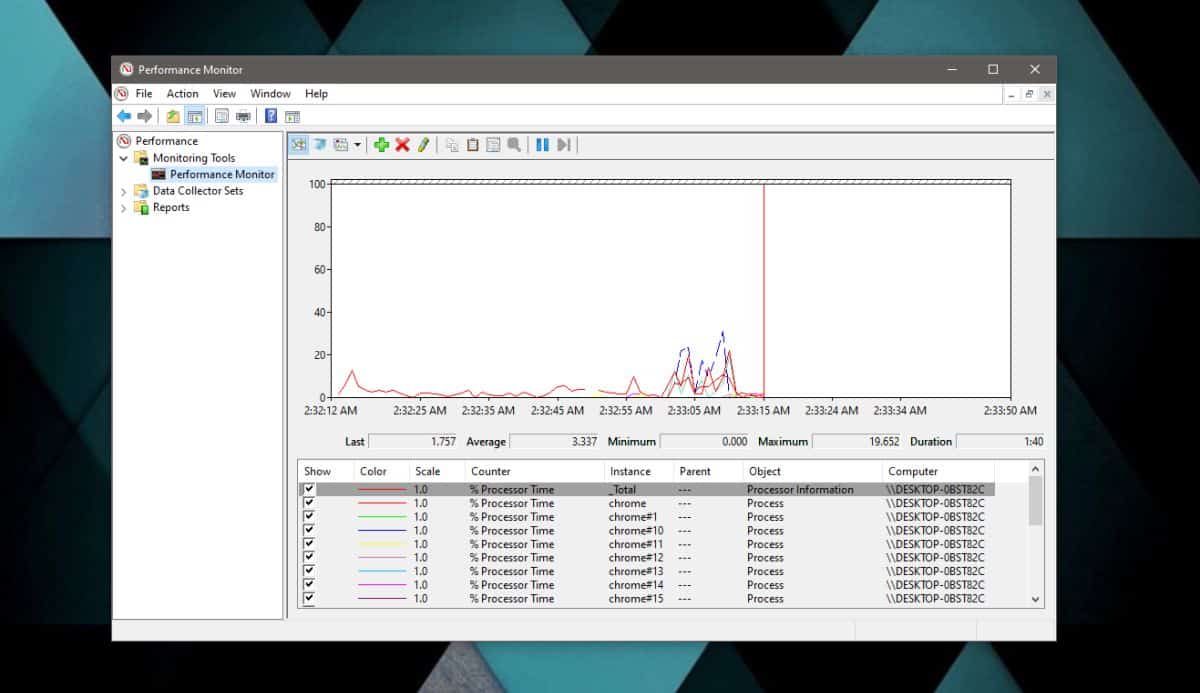
Task: Uncheck Show for the chrome instance row
Action: (309, 503)
